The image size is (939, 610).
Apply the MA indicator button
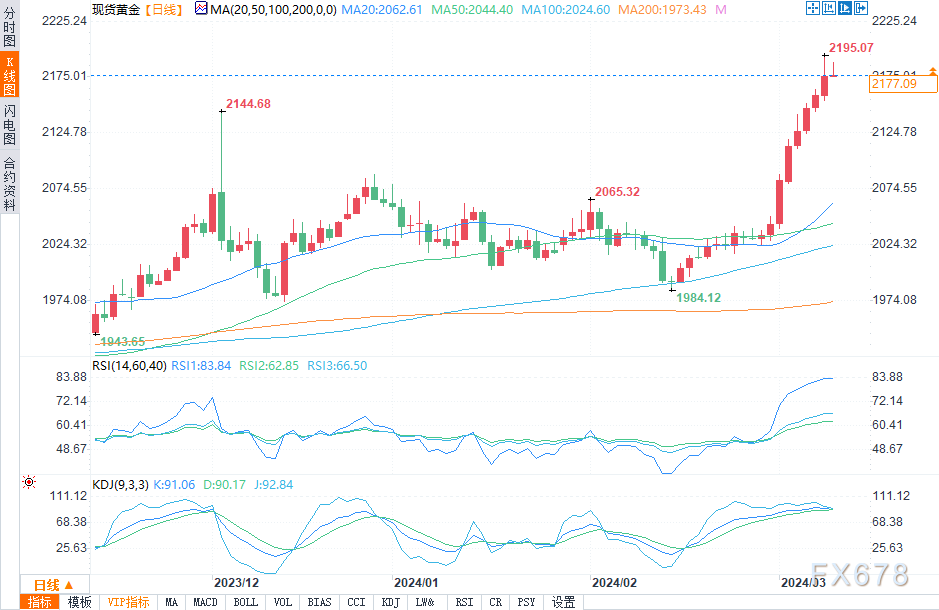click(172, 602)
